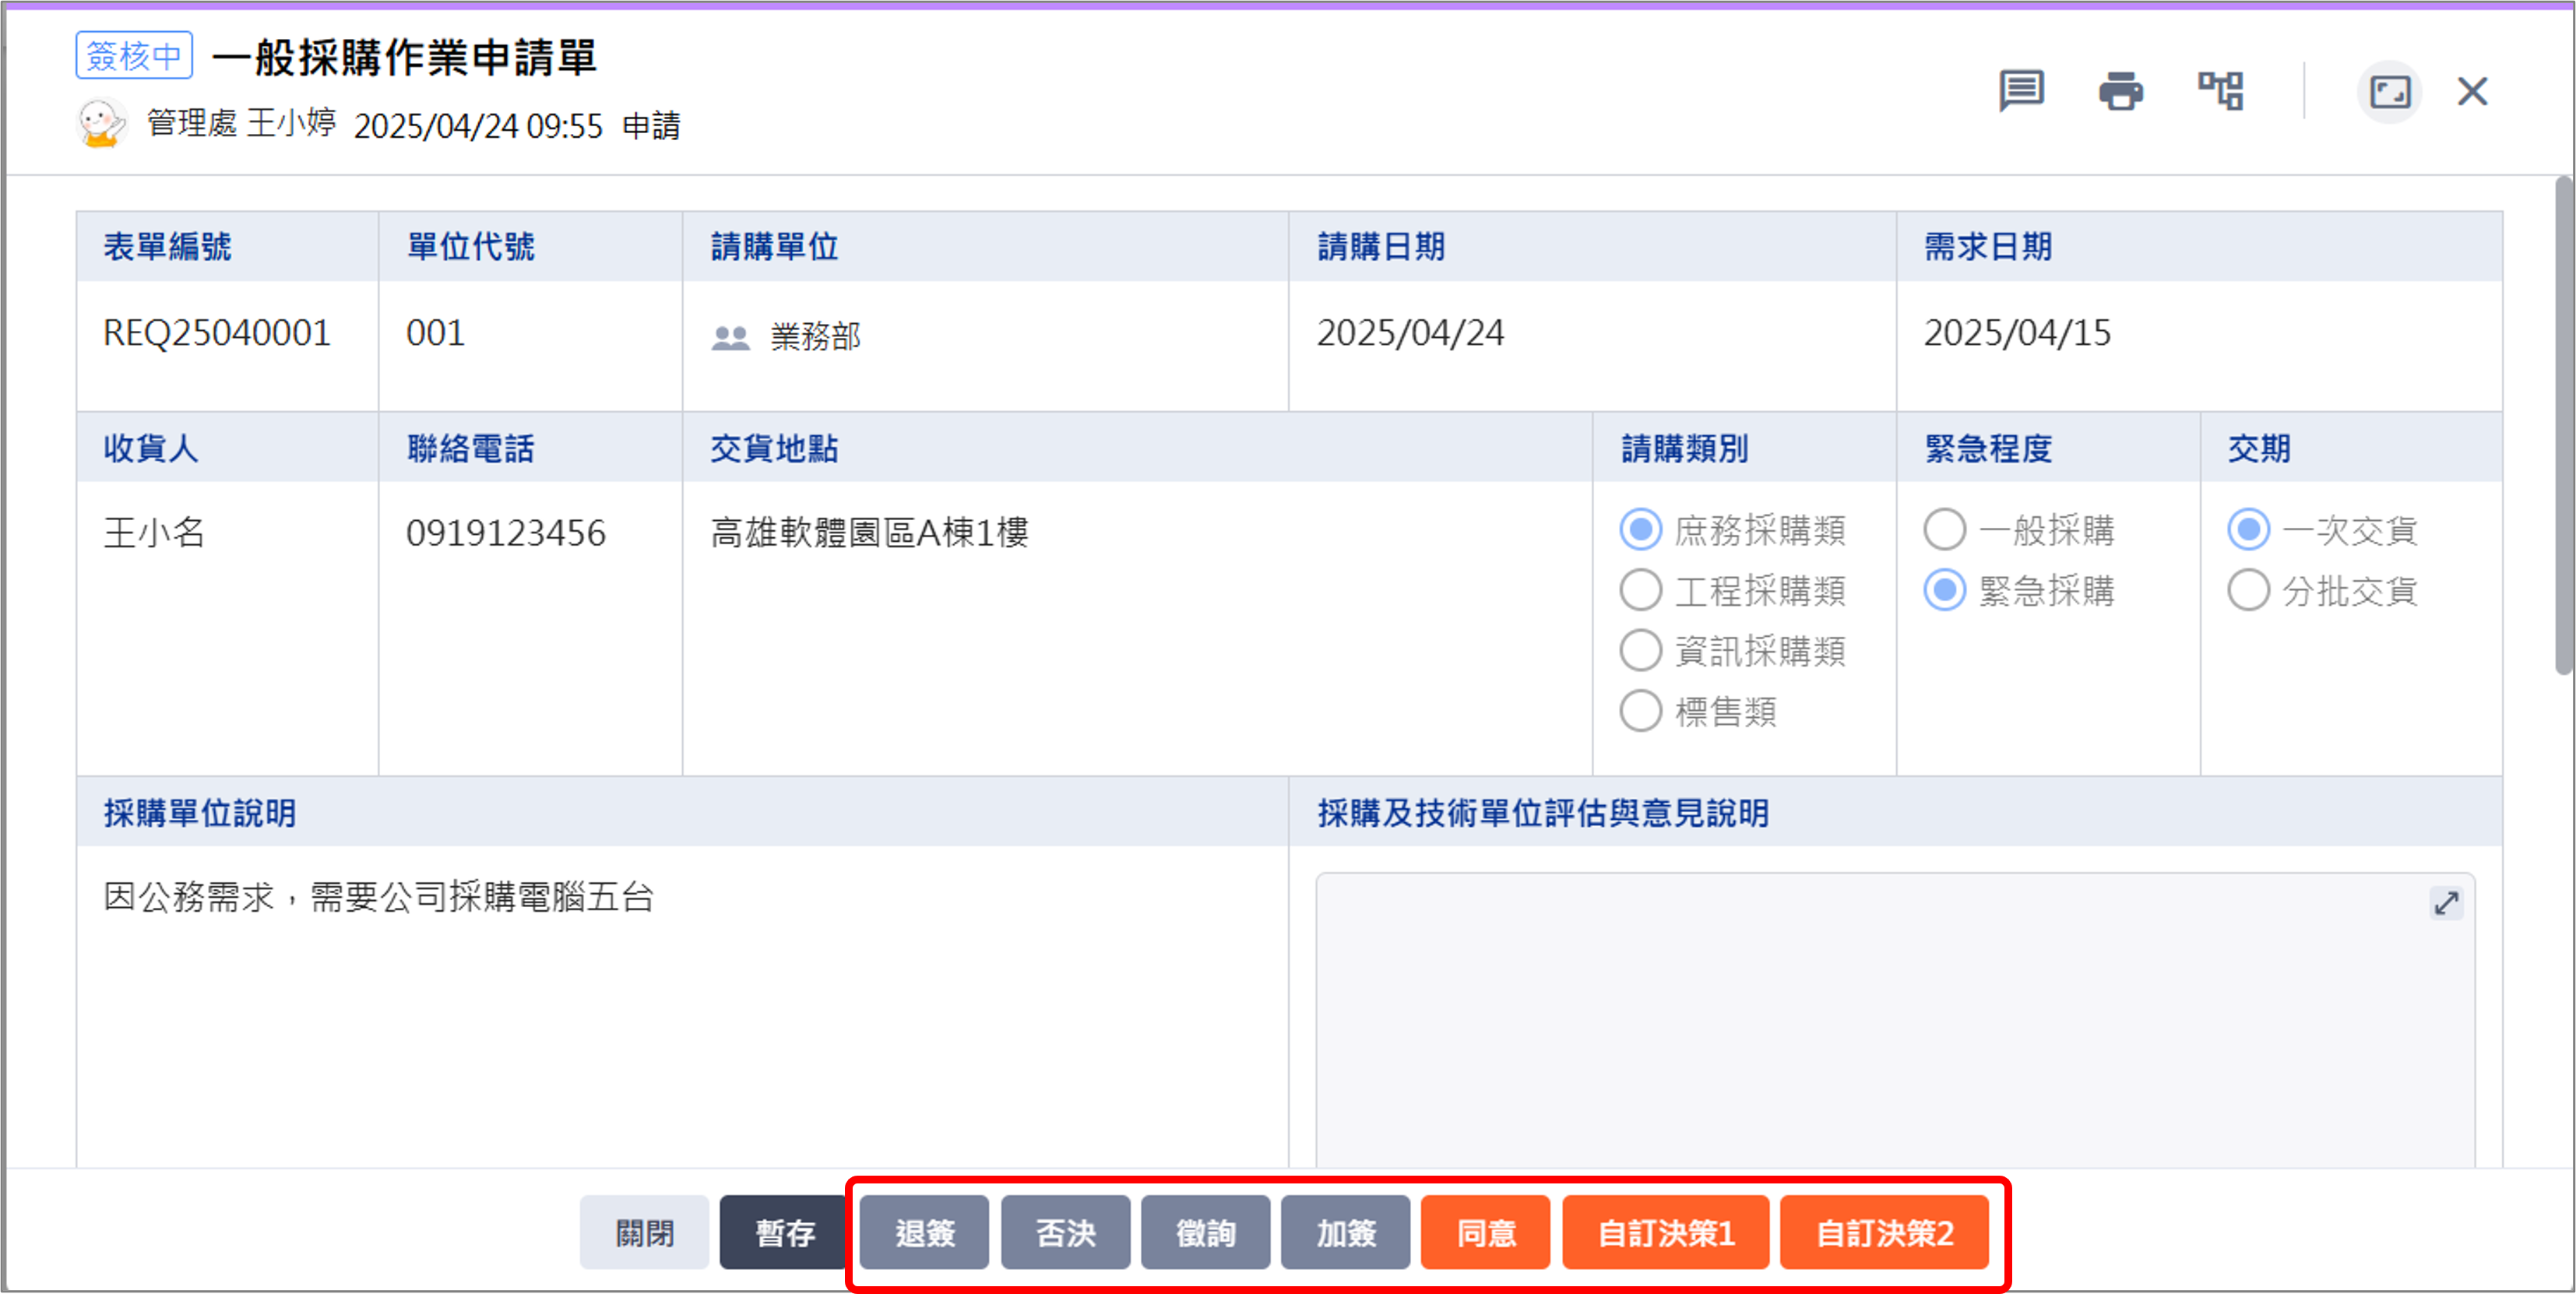Click the 業務部 group icon
This screenshot has width=2576, height=1294.
pos(730,337)
